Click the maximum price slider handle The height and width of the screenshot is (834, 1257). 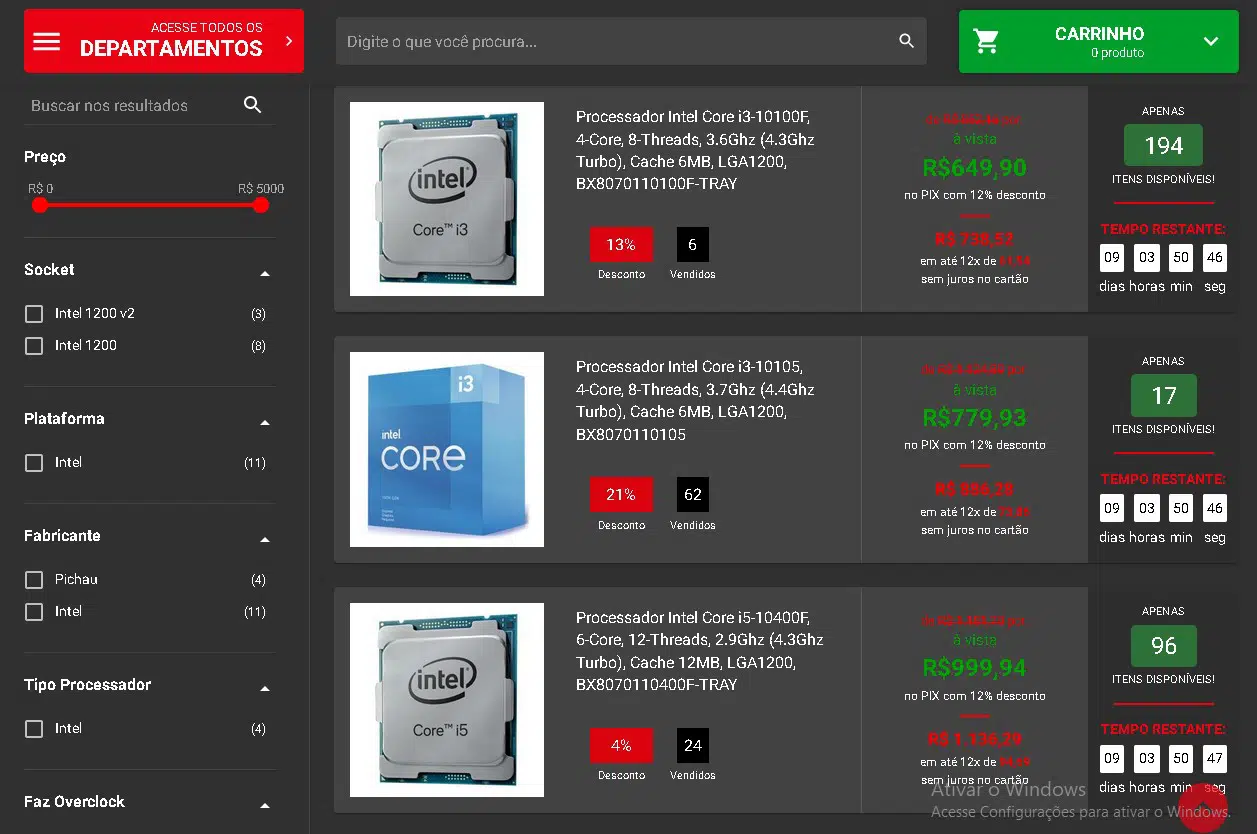(261, 205)
